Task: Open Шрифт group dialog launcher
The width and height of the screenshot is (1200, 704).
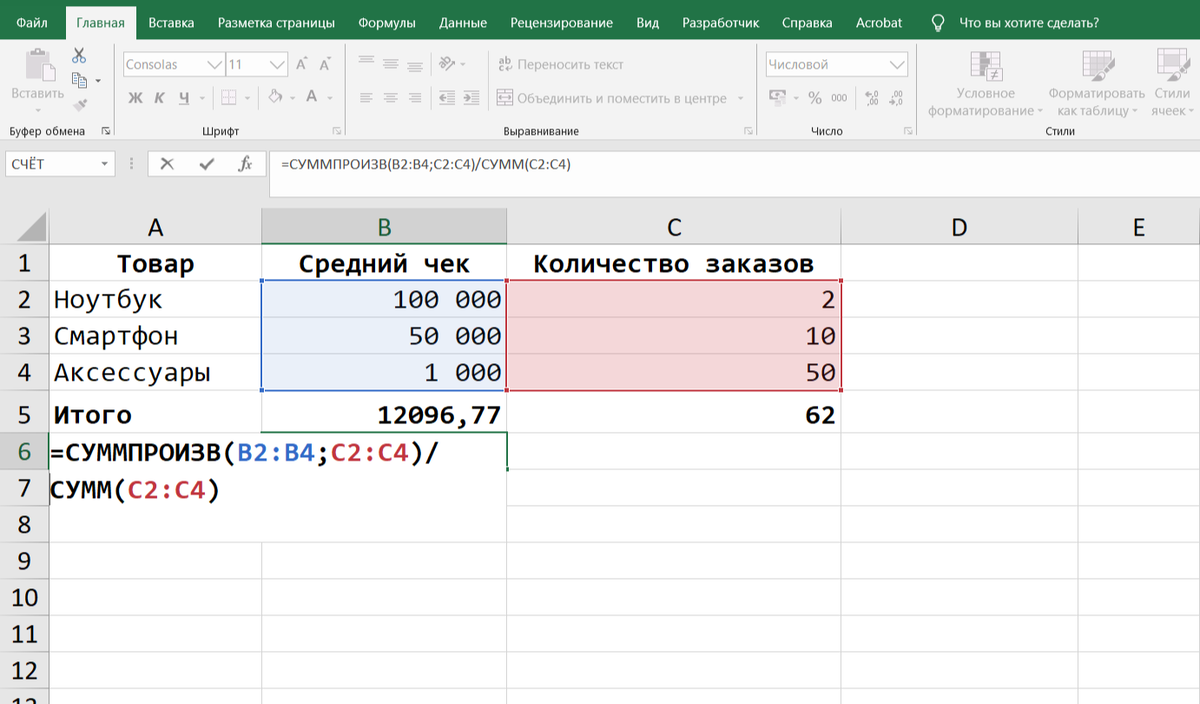Action: (336, 131)
